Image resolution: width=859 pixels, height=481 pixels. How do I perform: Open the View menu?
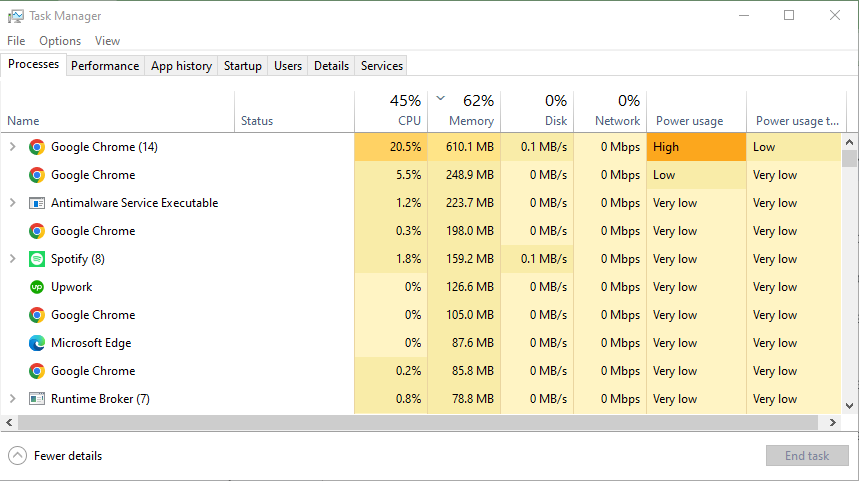click(x=107, y=41)
